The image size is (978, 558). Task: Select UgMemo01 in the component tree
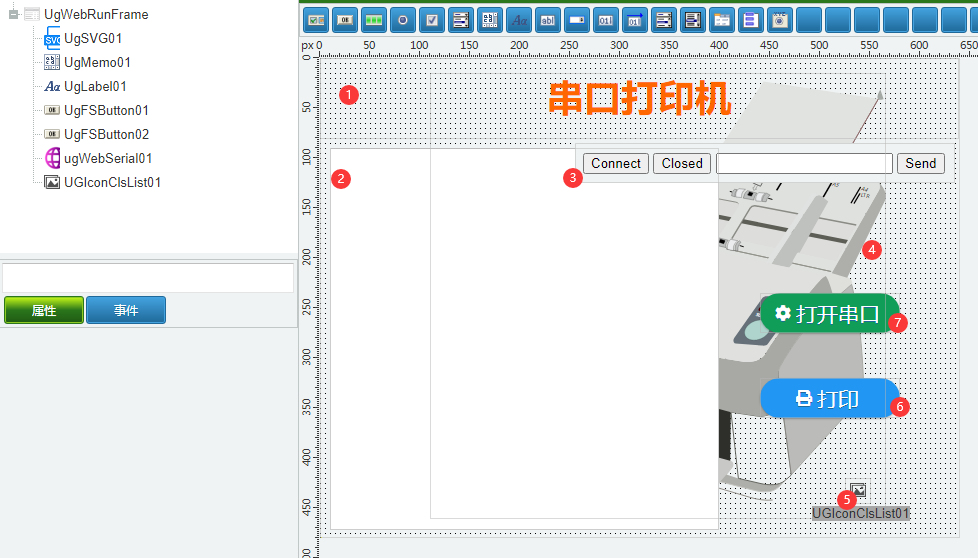click(x=97, y=62)
